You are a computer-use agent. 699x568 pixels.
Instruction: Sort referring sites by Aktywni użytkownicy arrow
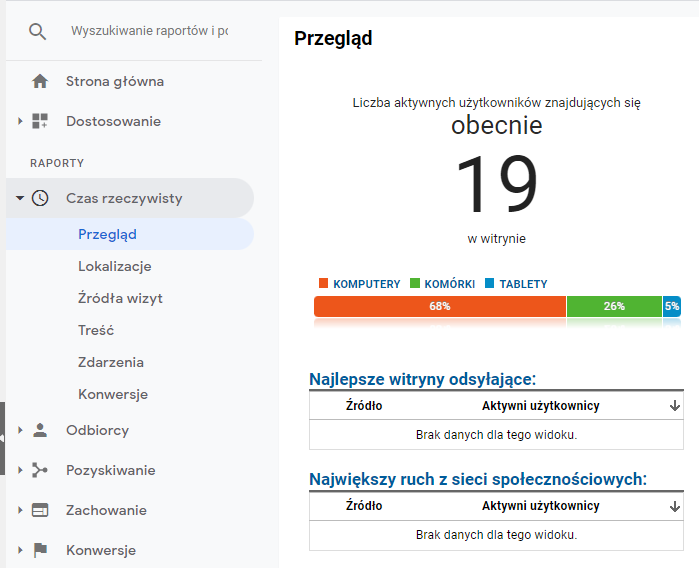tap(674, 406)
